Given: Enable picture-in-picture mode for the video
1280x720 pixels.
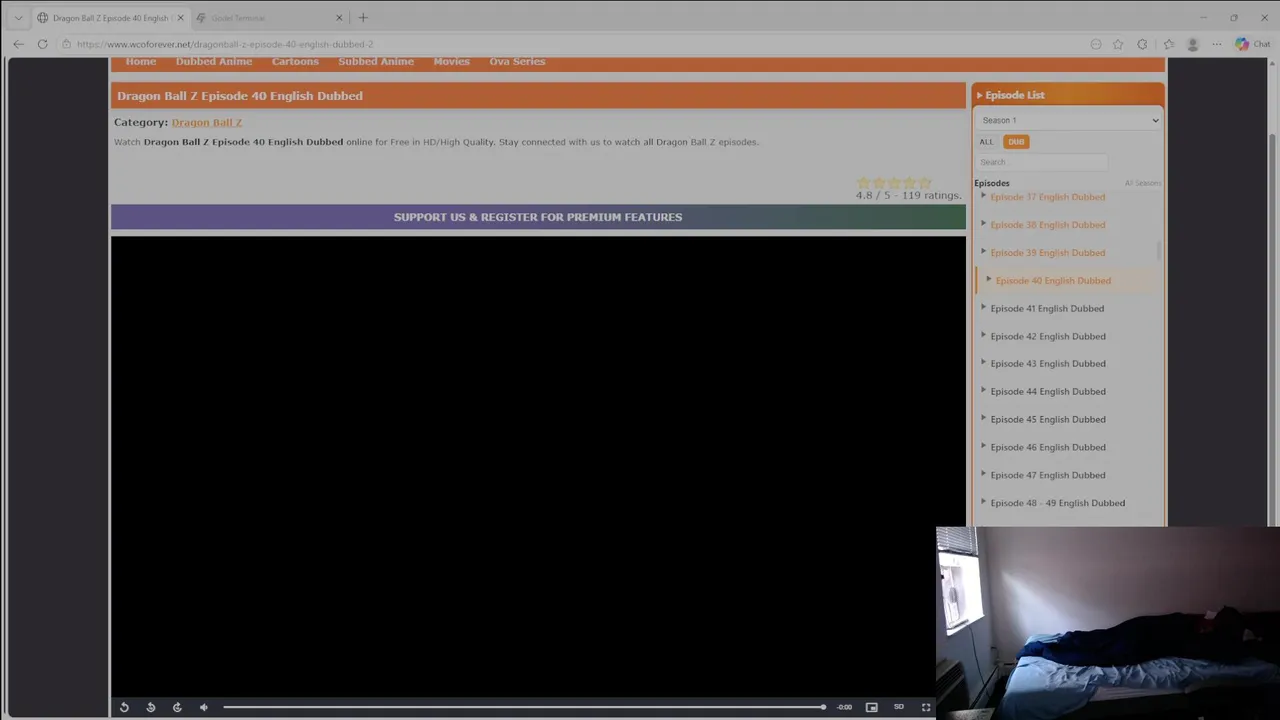Looking at the screenshot, I should point(872,707).
